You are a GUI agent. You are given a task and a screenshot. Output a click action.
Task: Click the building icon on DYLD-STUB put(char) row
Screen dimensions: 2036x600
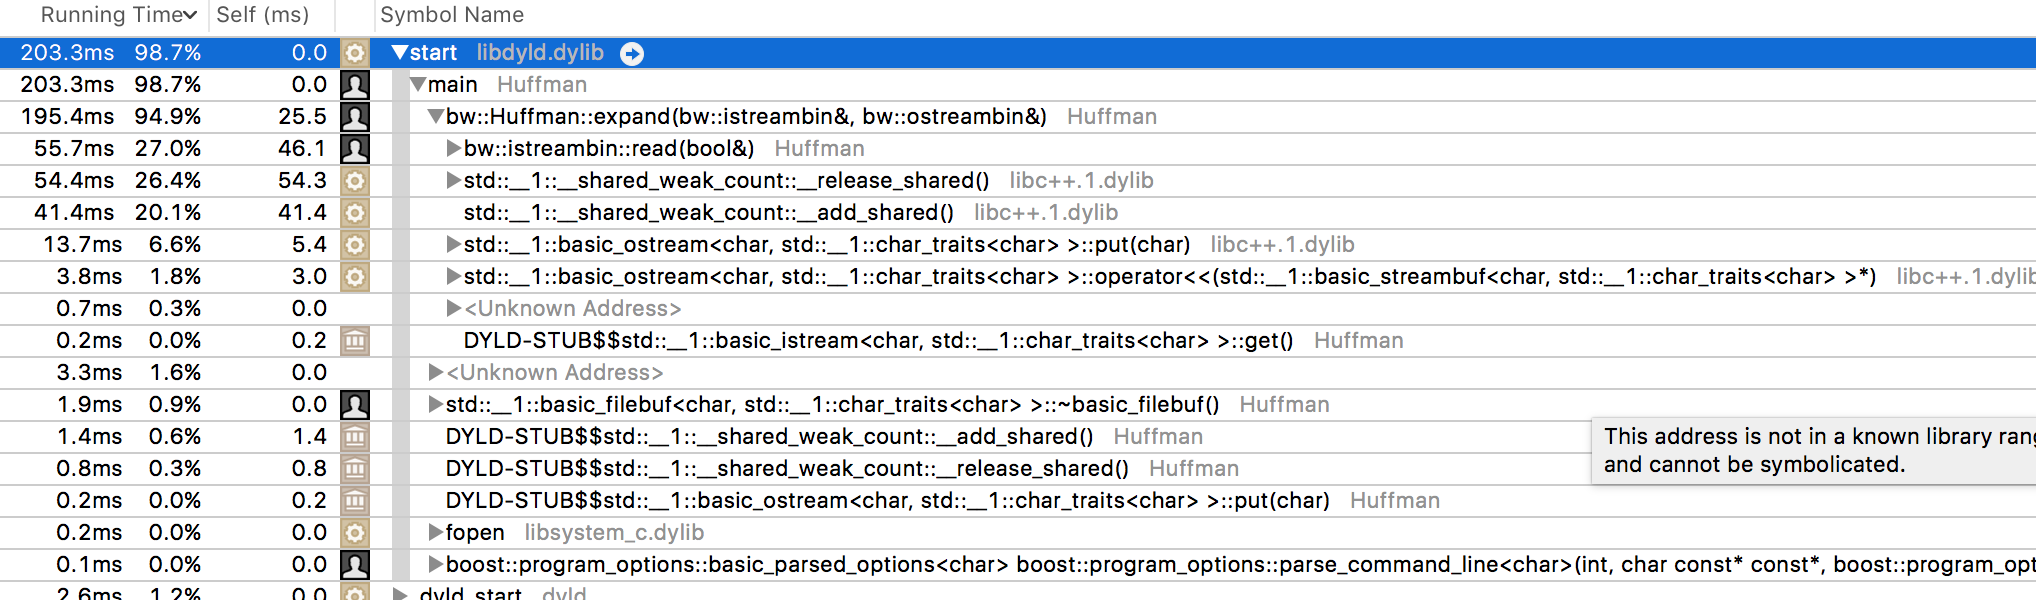click(355, 500)
